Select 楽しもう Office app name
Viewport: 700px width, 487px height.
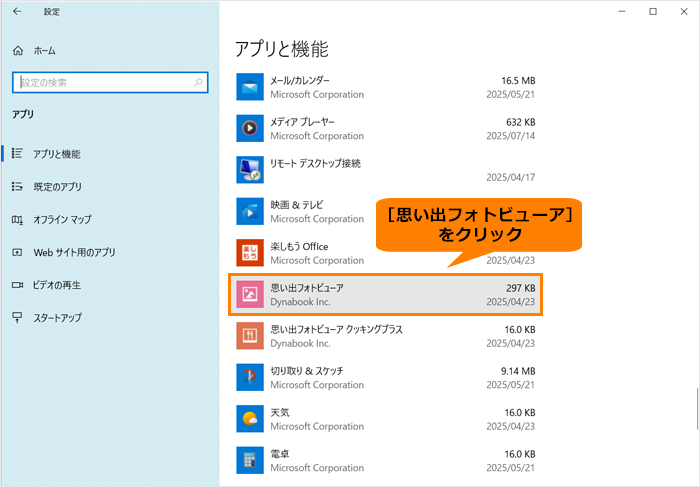[x=299, y=247]
